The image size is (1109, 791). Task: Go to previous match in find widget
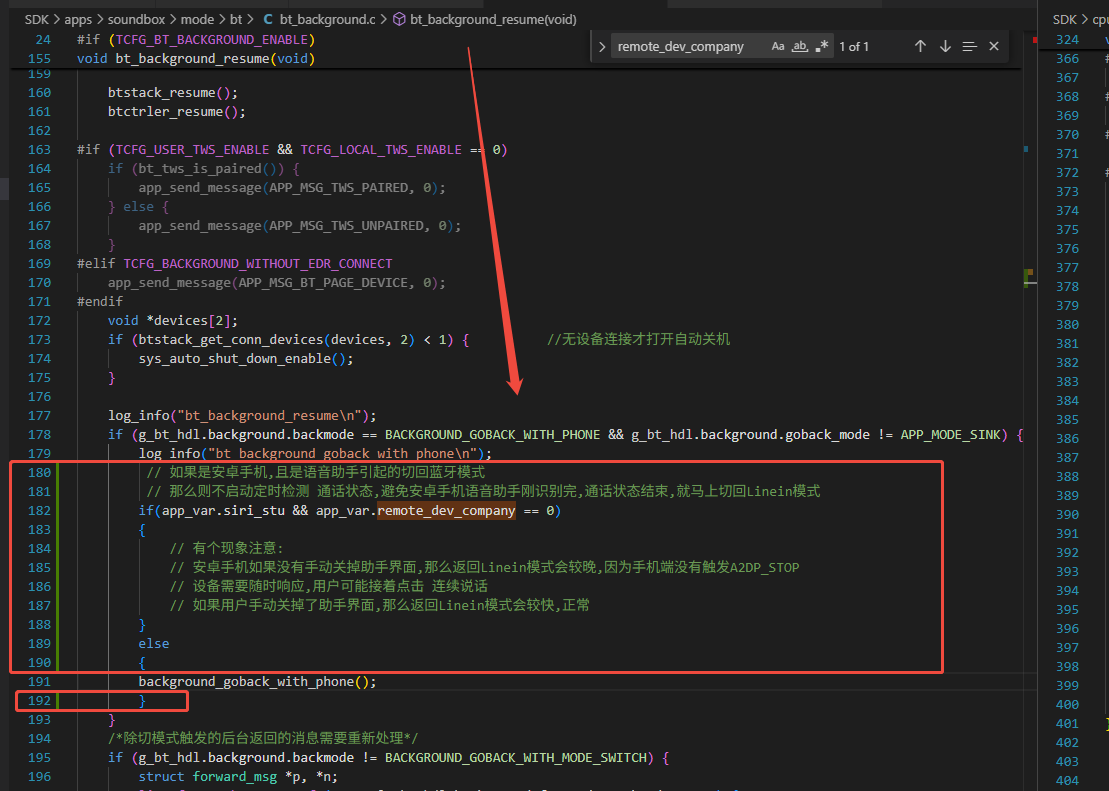920,46
